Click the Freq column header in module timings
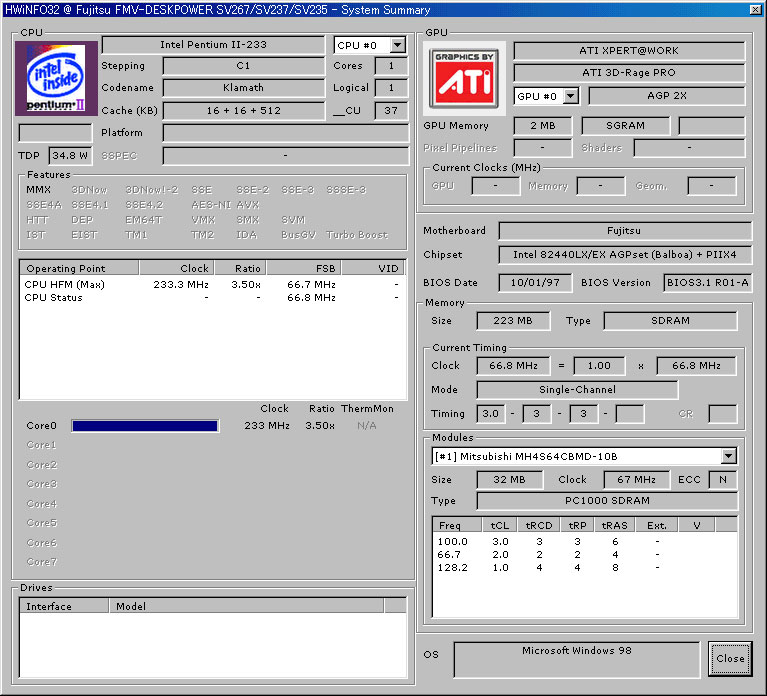Viewport: 767px width, 696px height. (x=457, y=525)
